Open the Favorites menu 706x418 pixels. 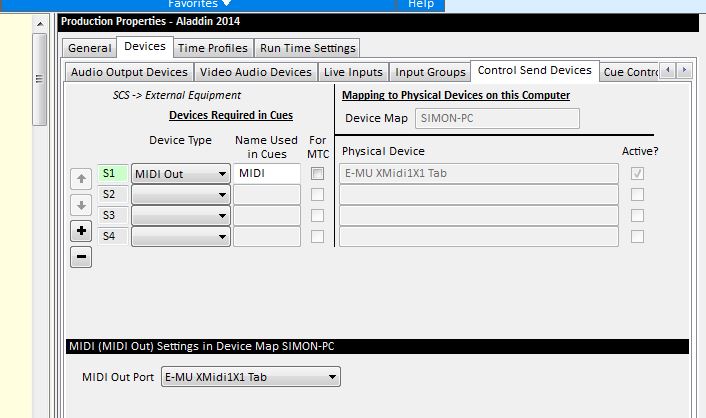[x=199, y=4]
